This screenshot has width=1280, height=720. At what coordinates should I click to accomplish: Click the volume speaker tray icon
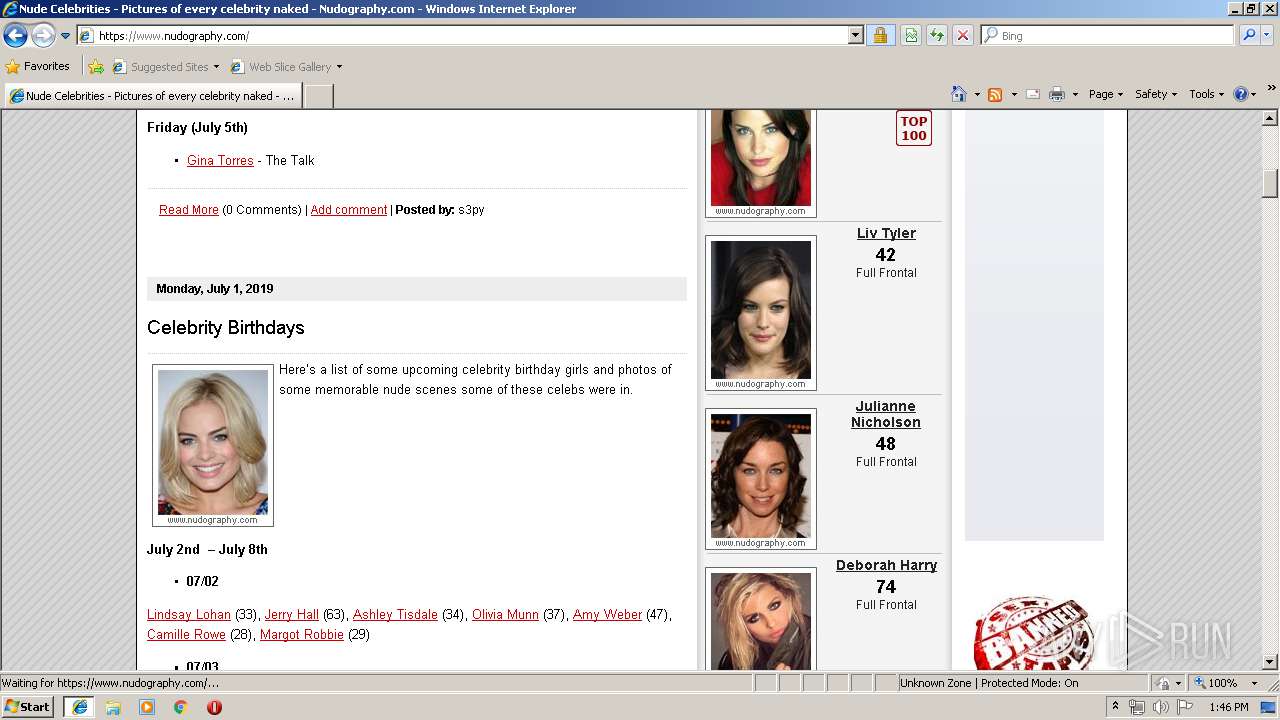click(x=1160, y=707)
